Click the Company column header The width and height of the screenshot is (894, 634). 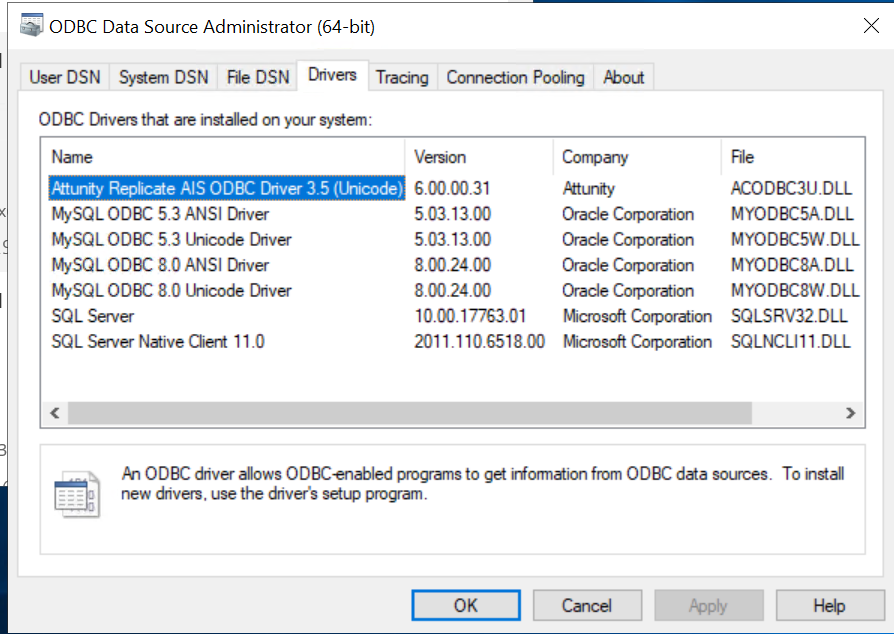tap(595, 157)
